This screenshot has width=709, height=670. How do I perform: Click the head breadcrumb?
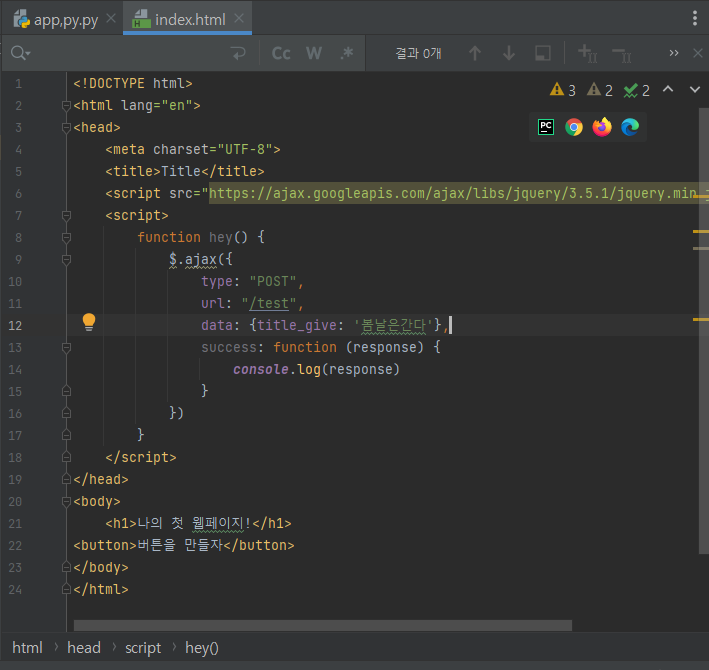click(84, 648)
